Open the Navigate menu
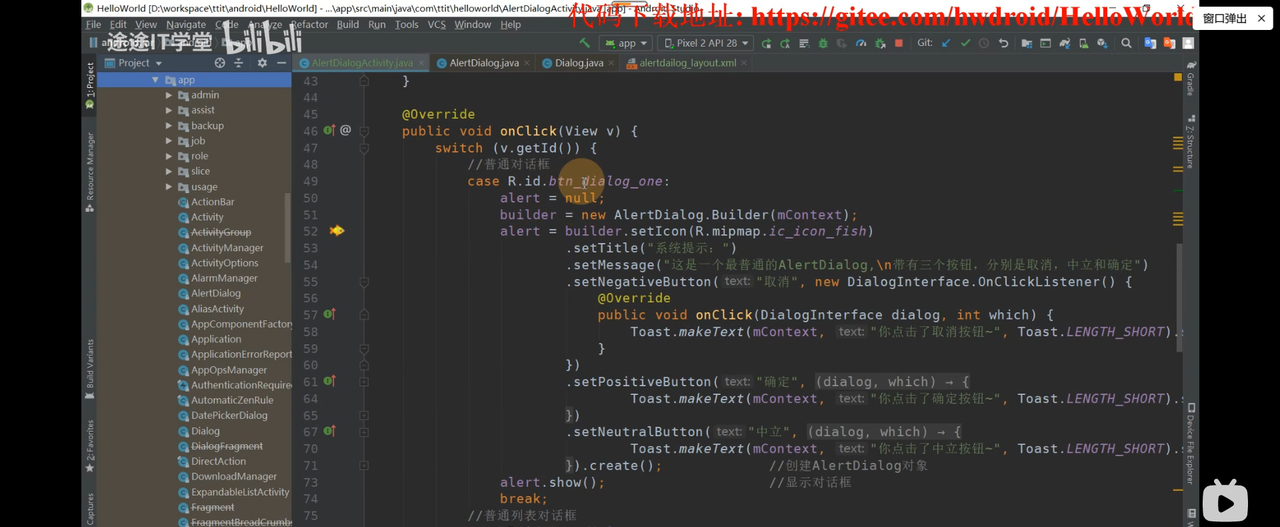 (x=186, y=24)
